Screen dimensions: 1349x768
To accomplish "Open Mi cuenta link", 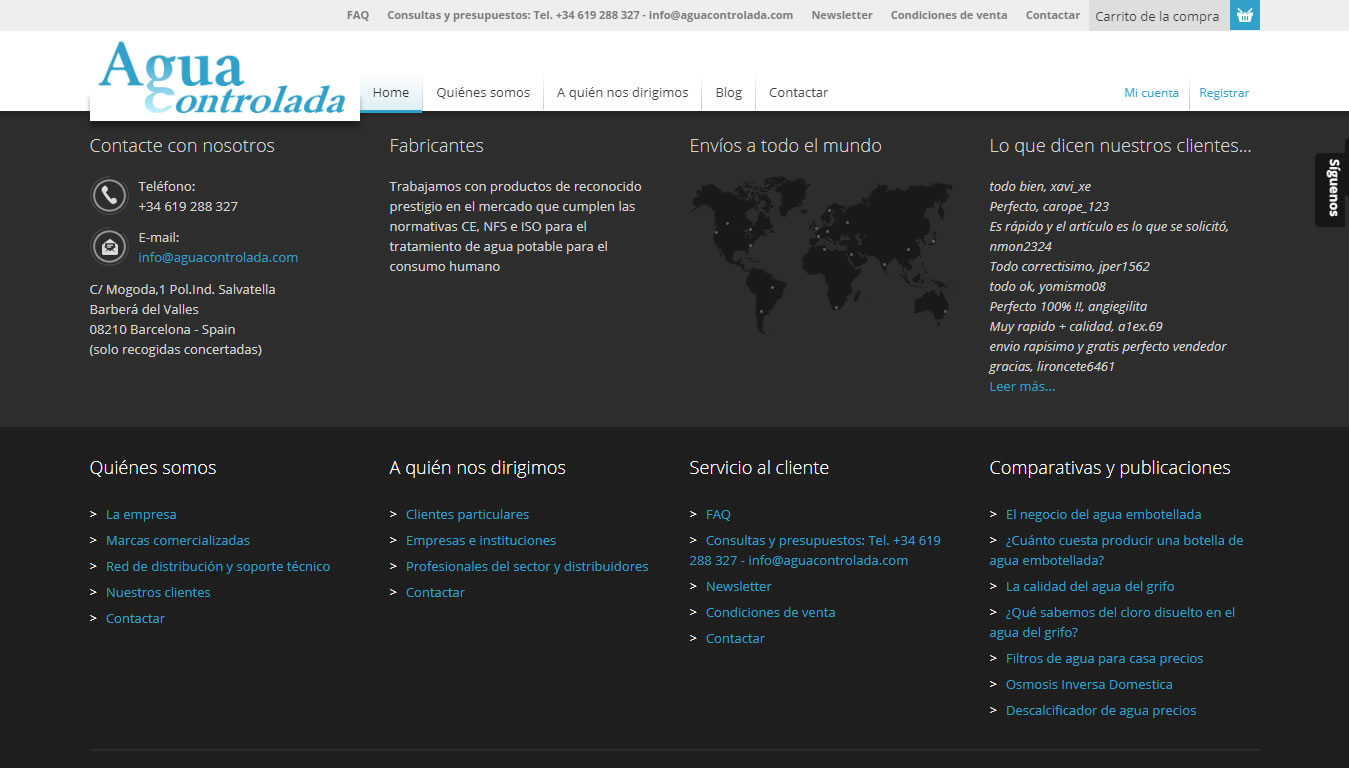I will tap(1151, 93).
